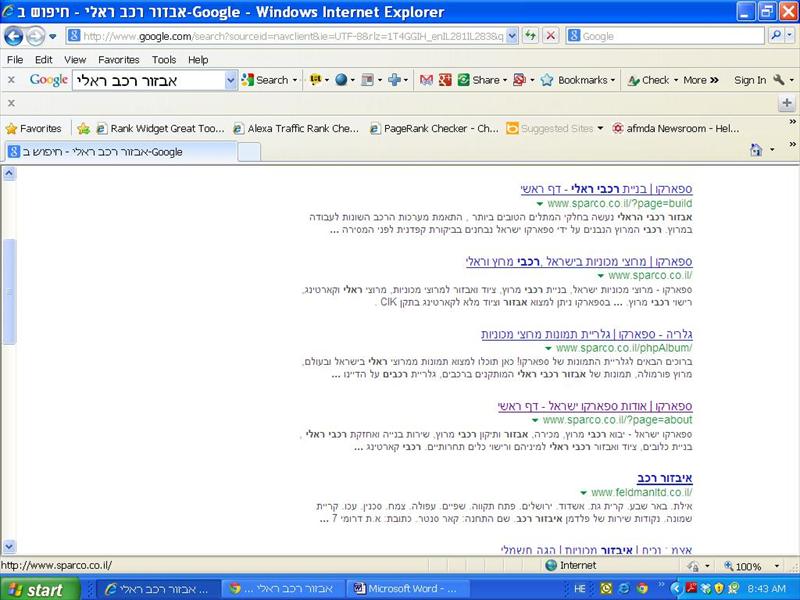The width and height of the screenshot is (800, 600).
Task: Open the Help menu
Action: pos(198,60)
